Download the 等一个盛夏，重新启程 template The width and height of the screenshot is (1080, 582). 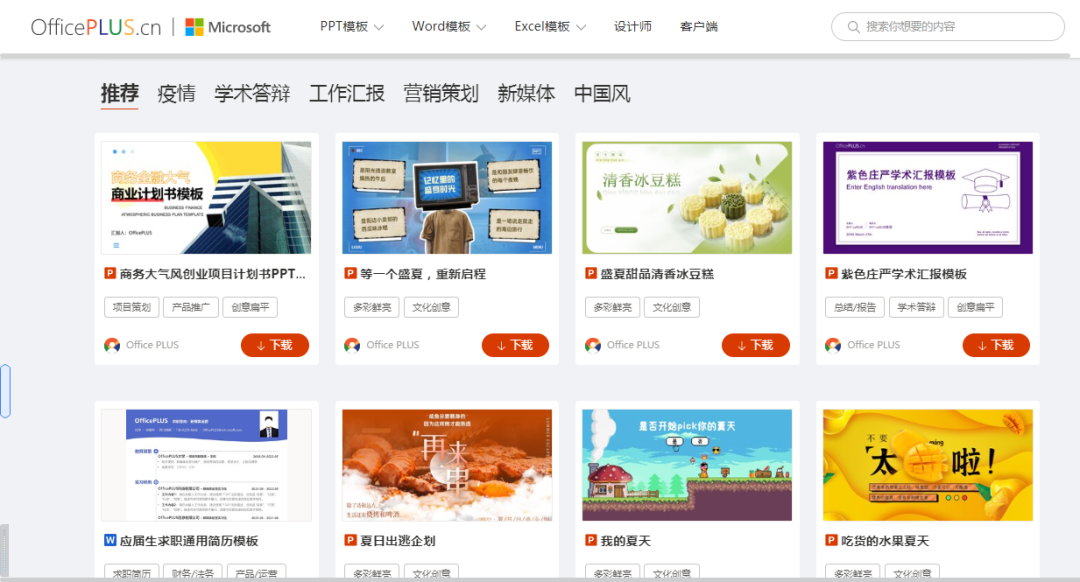coord(515,345)
